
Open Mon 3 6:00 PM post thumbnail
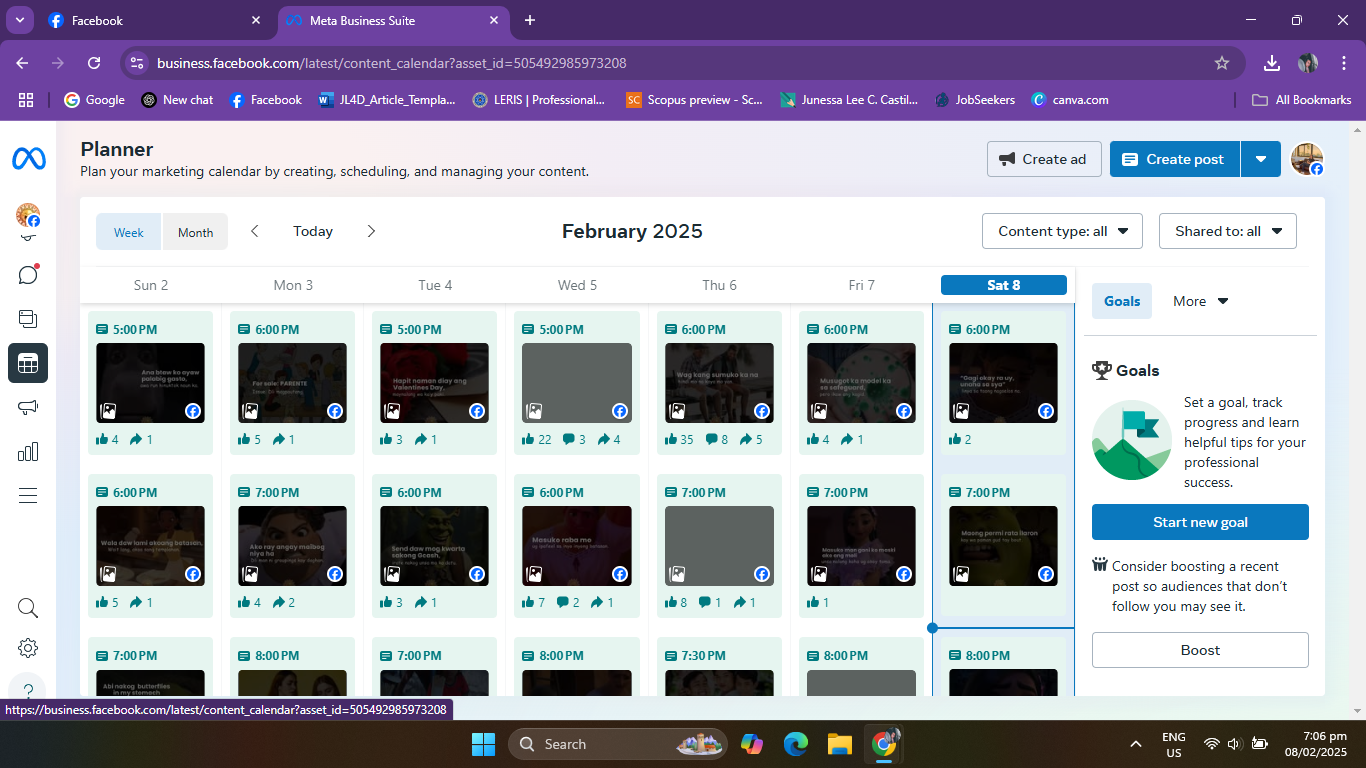[292, 383]
